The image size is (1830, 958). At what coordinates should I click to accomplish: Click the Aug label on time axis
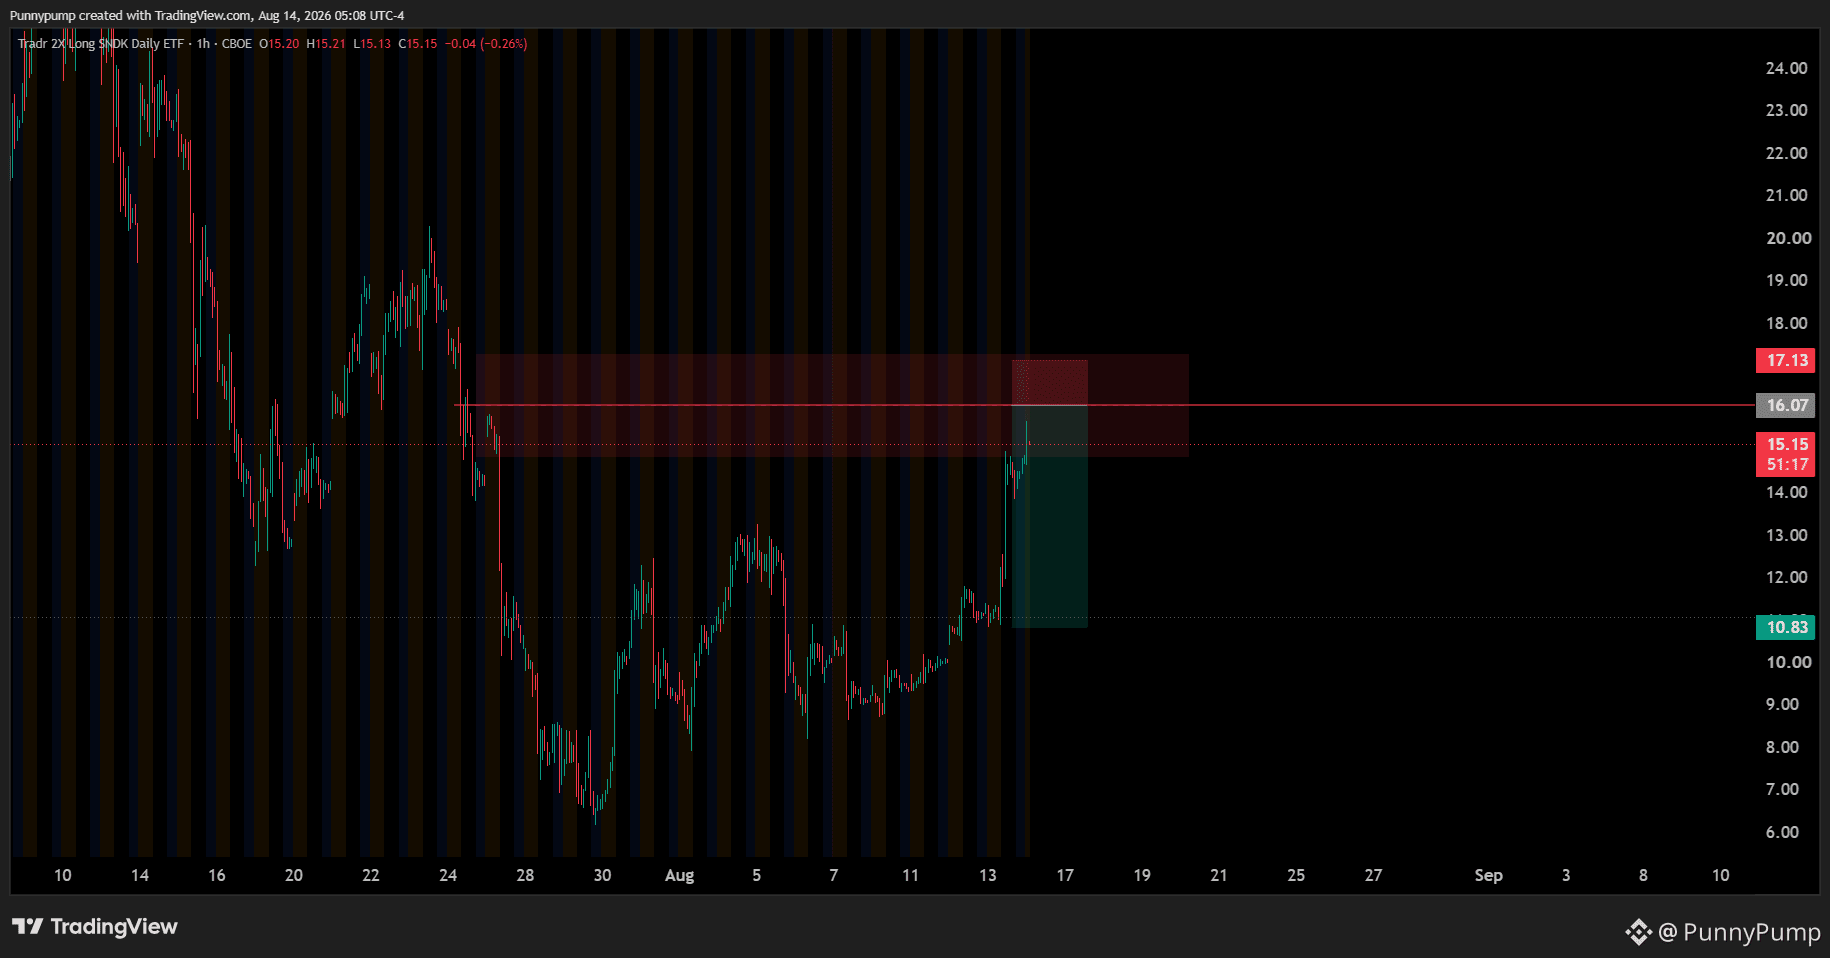pyautogui.click(x=679, y=875)
